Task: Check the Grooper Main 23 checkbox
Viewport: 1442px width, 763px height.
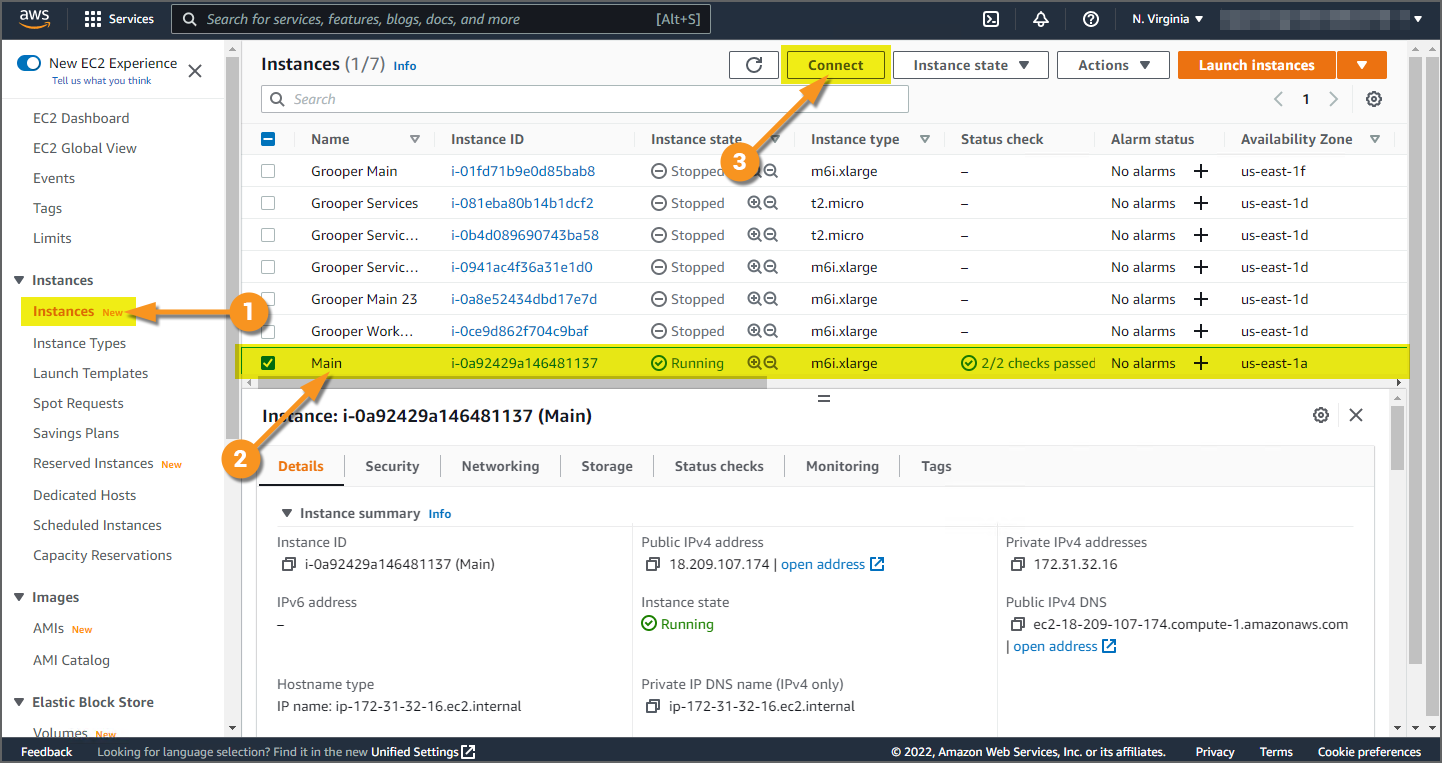Action: coord(268,299)
